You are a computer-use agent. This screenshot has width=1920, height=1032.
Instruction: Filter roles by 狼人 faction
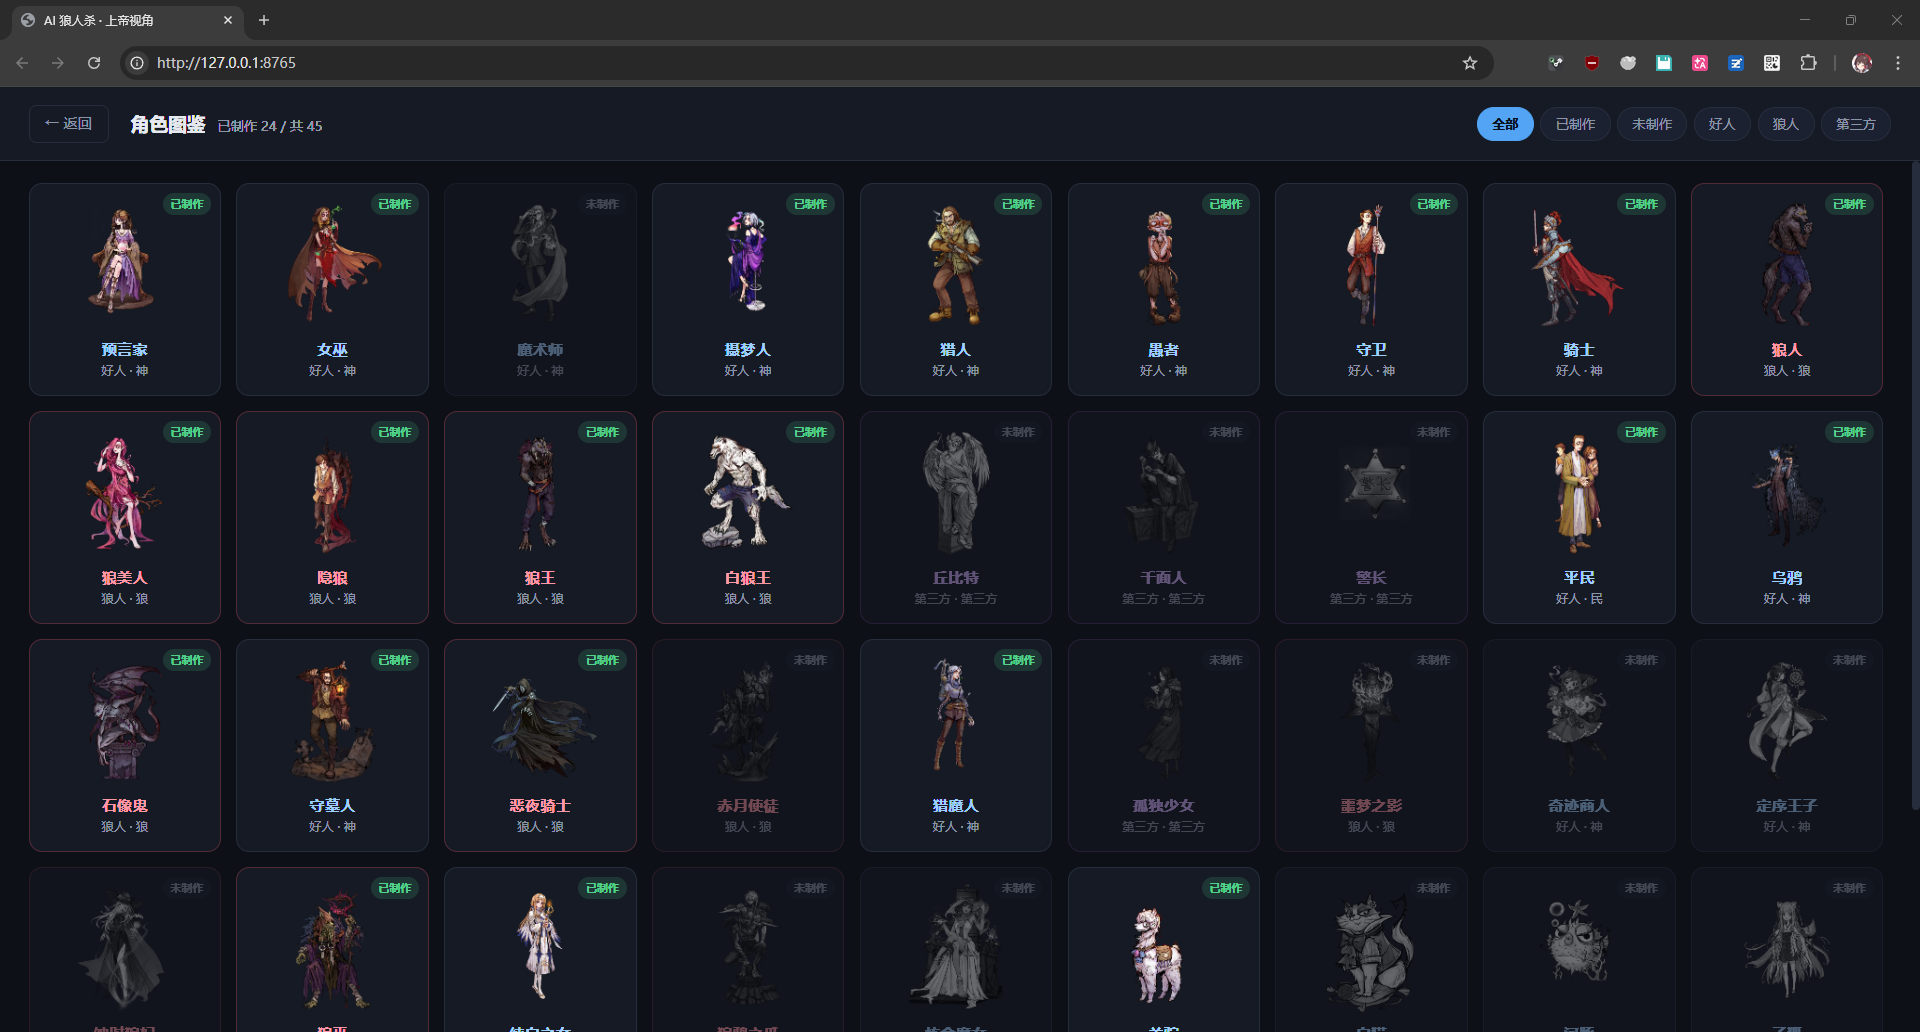(x=1785, y=124)
